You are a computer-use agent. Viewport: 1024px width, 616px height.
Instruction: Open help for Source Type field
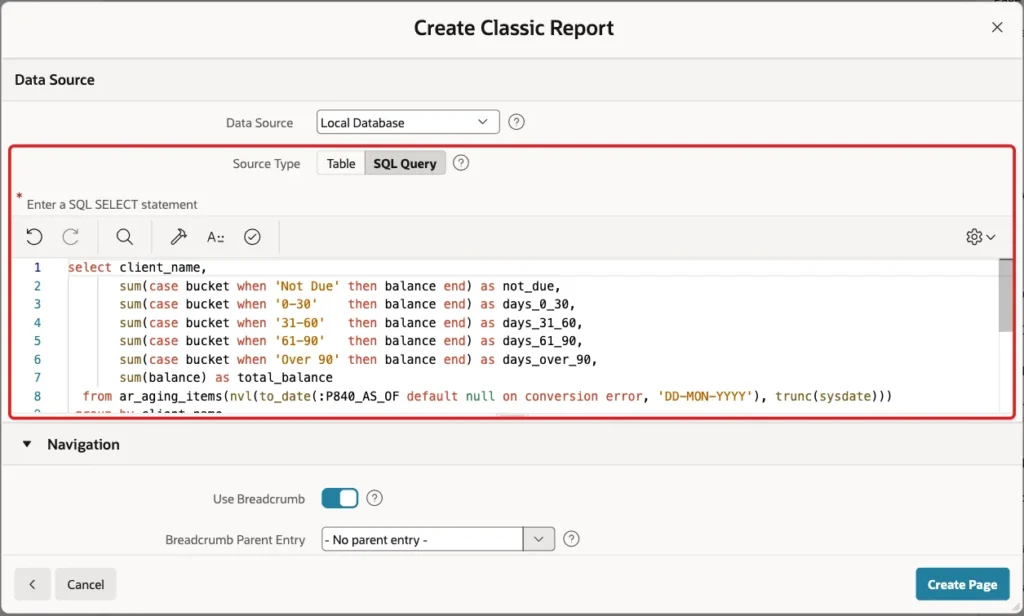[461, 163]
